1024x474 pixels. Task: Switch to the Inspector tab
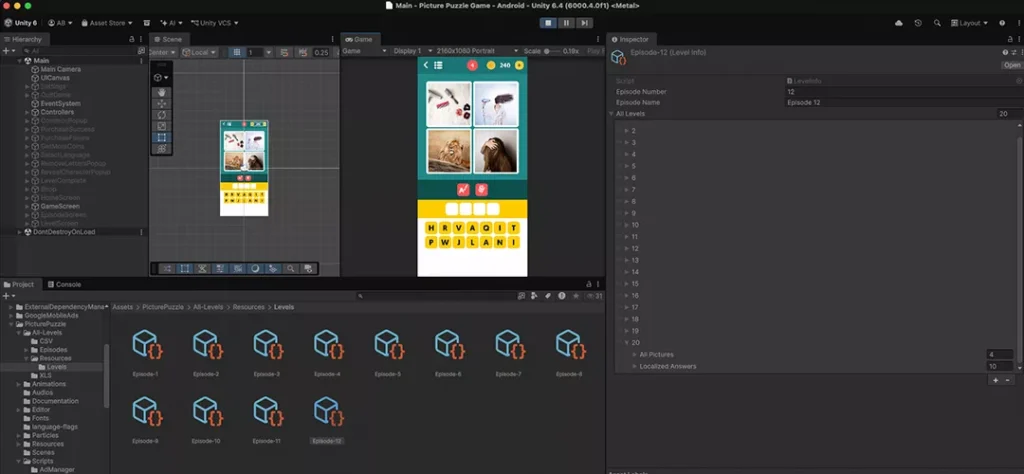pos(631,39)
